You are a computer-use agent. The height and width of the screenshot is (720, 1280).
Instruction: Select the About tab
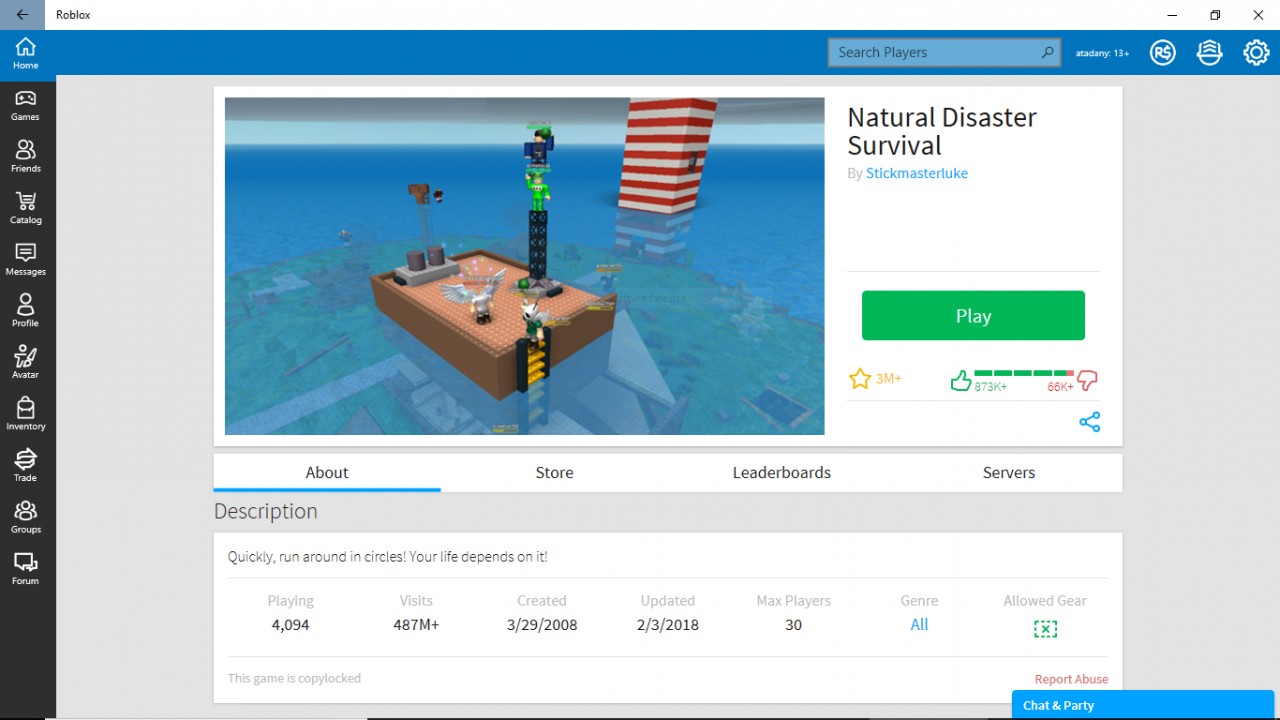(327, 473)
